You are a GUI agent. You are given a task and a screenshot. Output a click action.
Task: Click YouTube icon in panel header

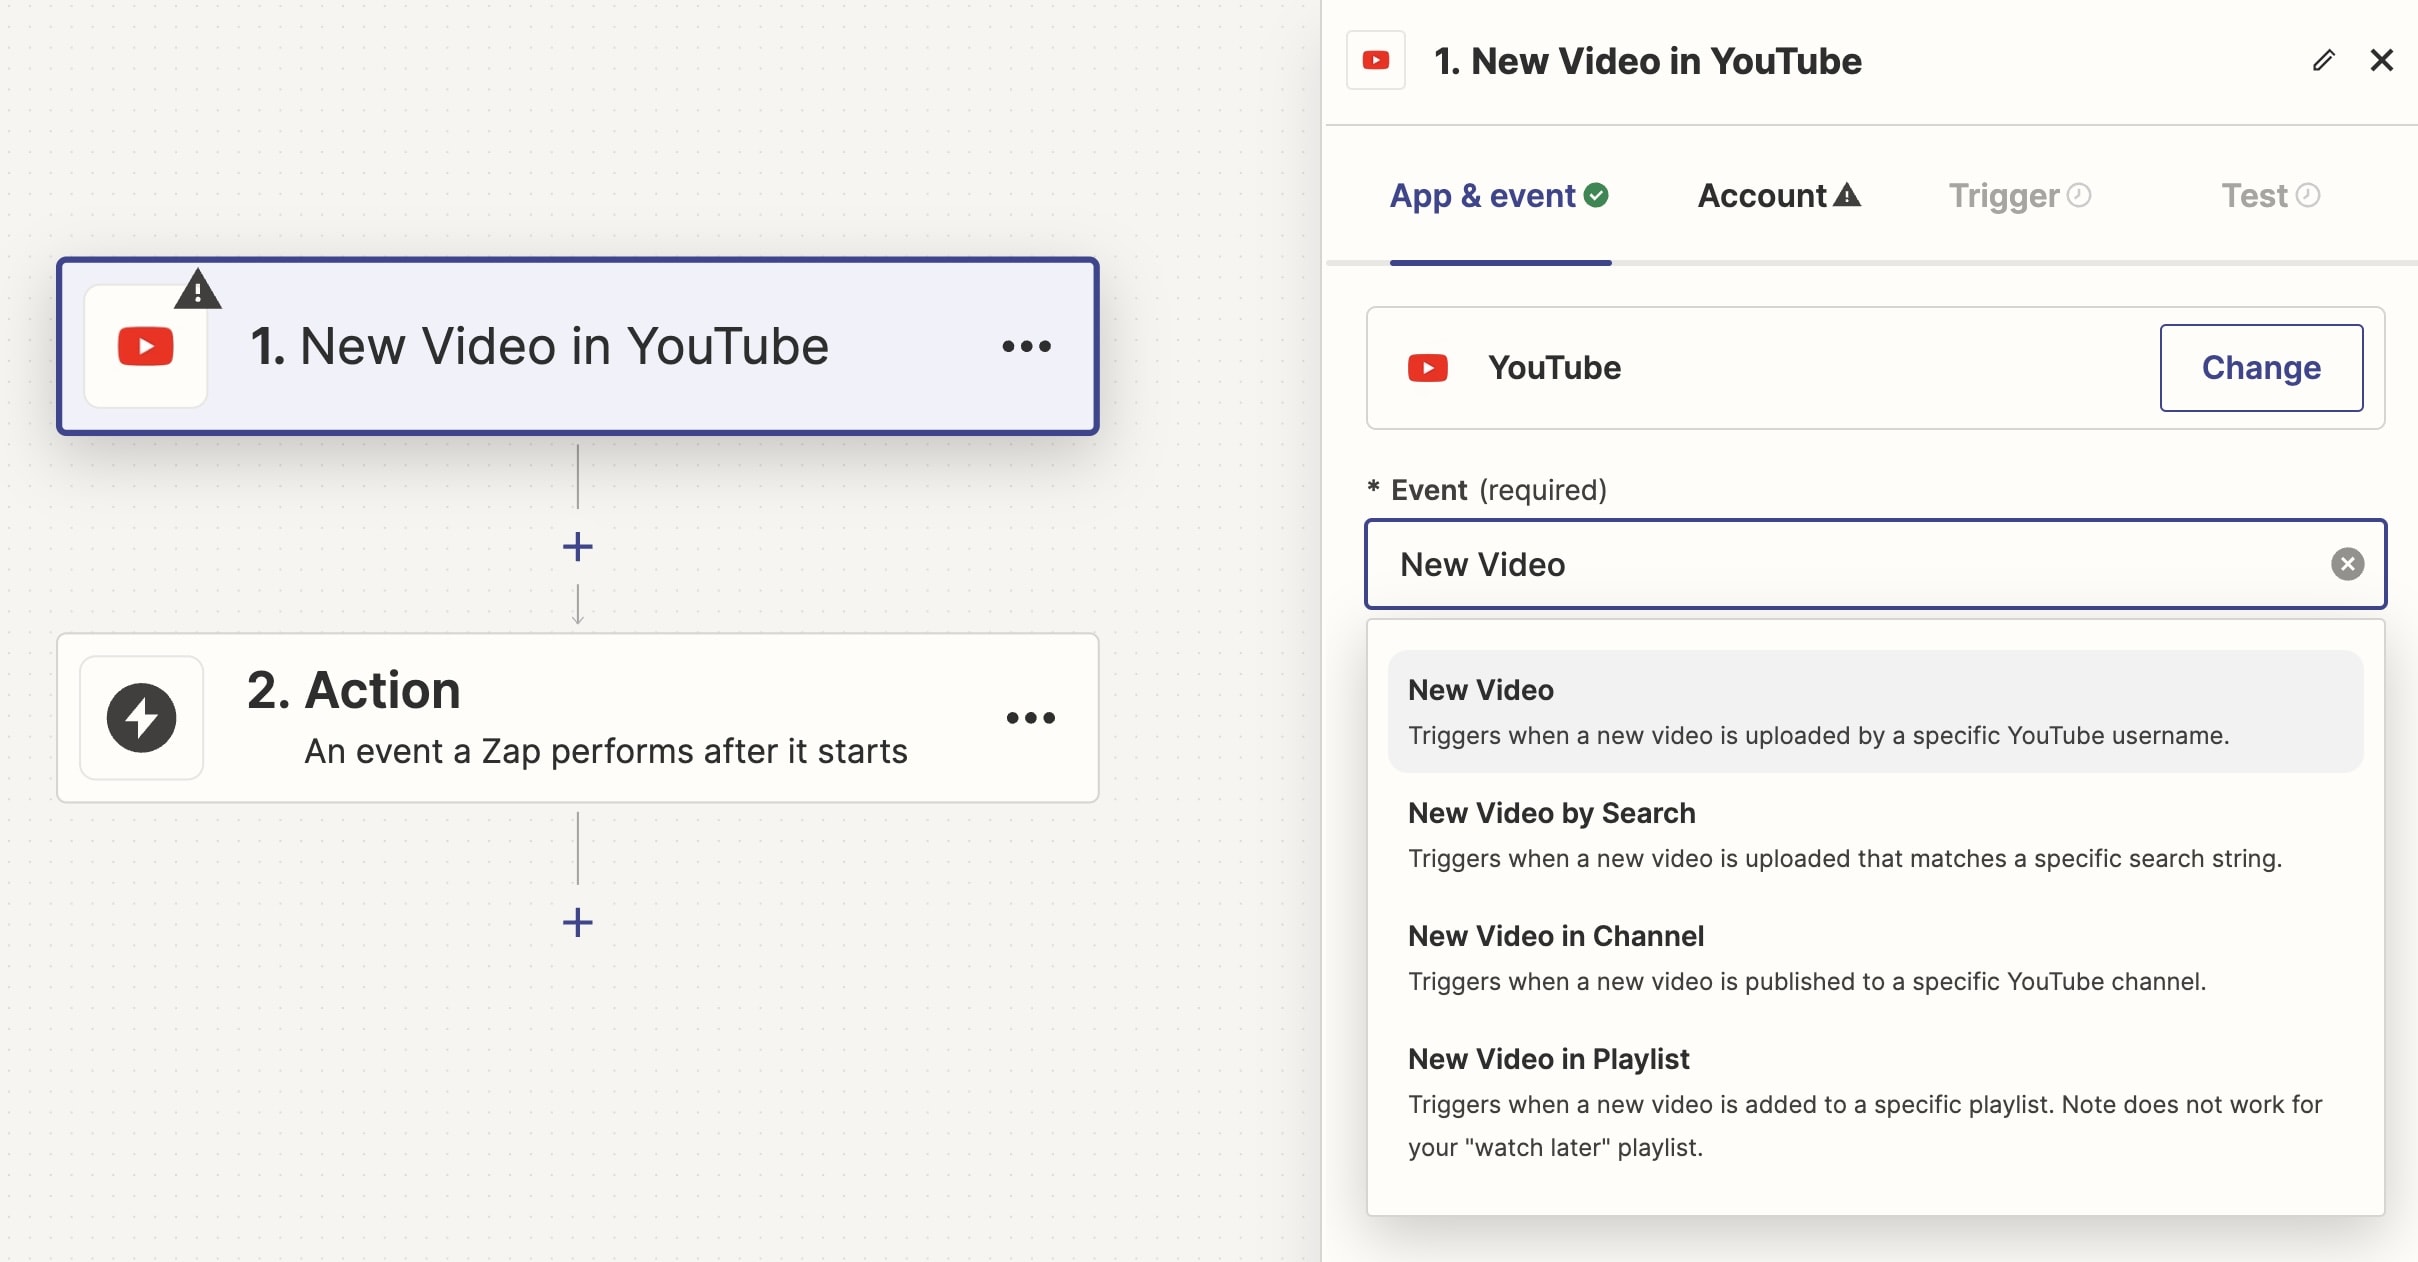point(1376,61)
